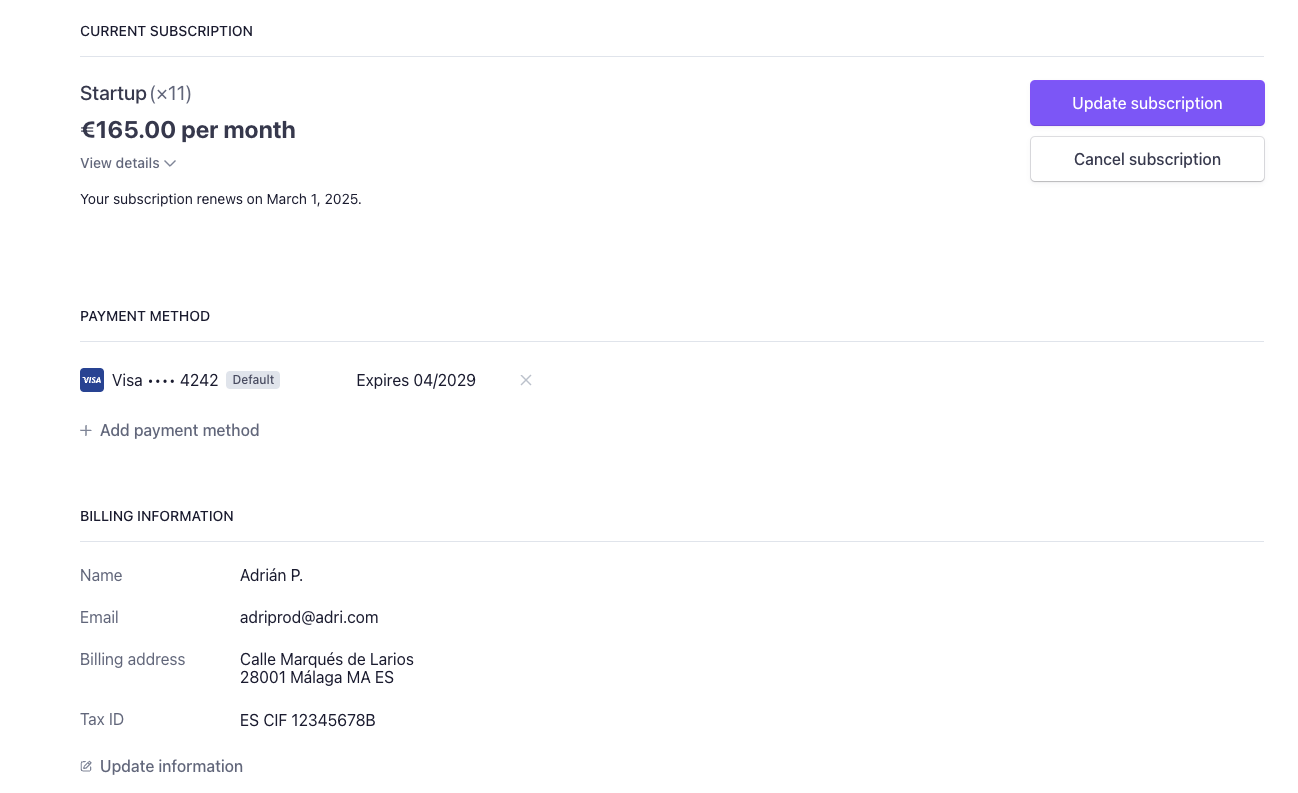Click the email adriprod@adri.com
This screenshot has height=793, width=1298.
[x=309, y=618]
